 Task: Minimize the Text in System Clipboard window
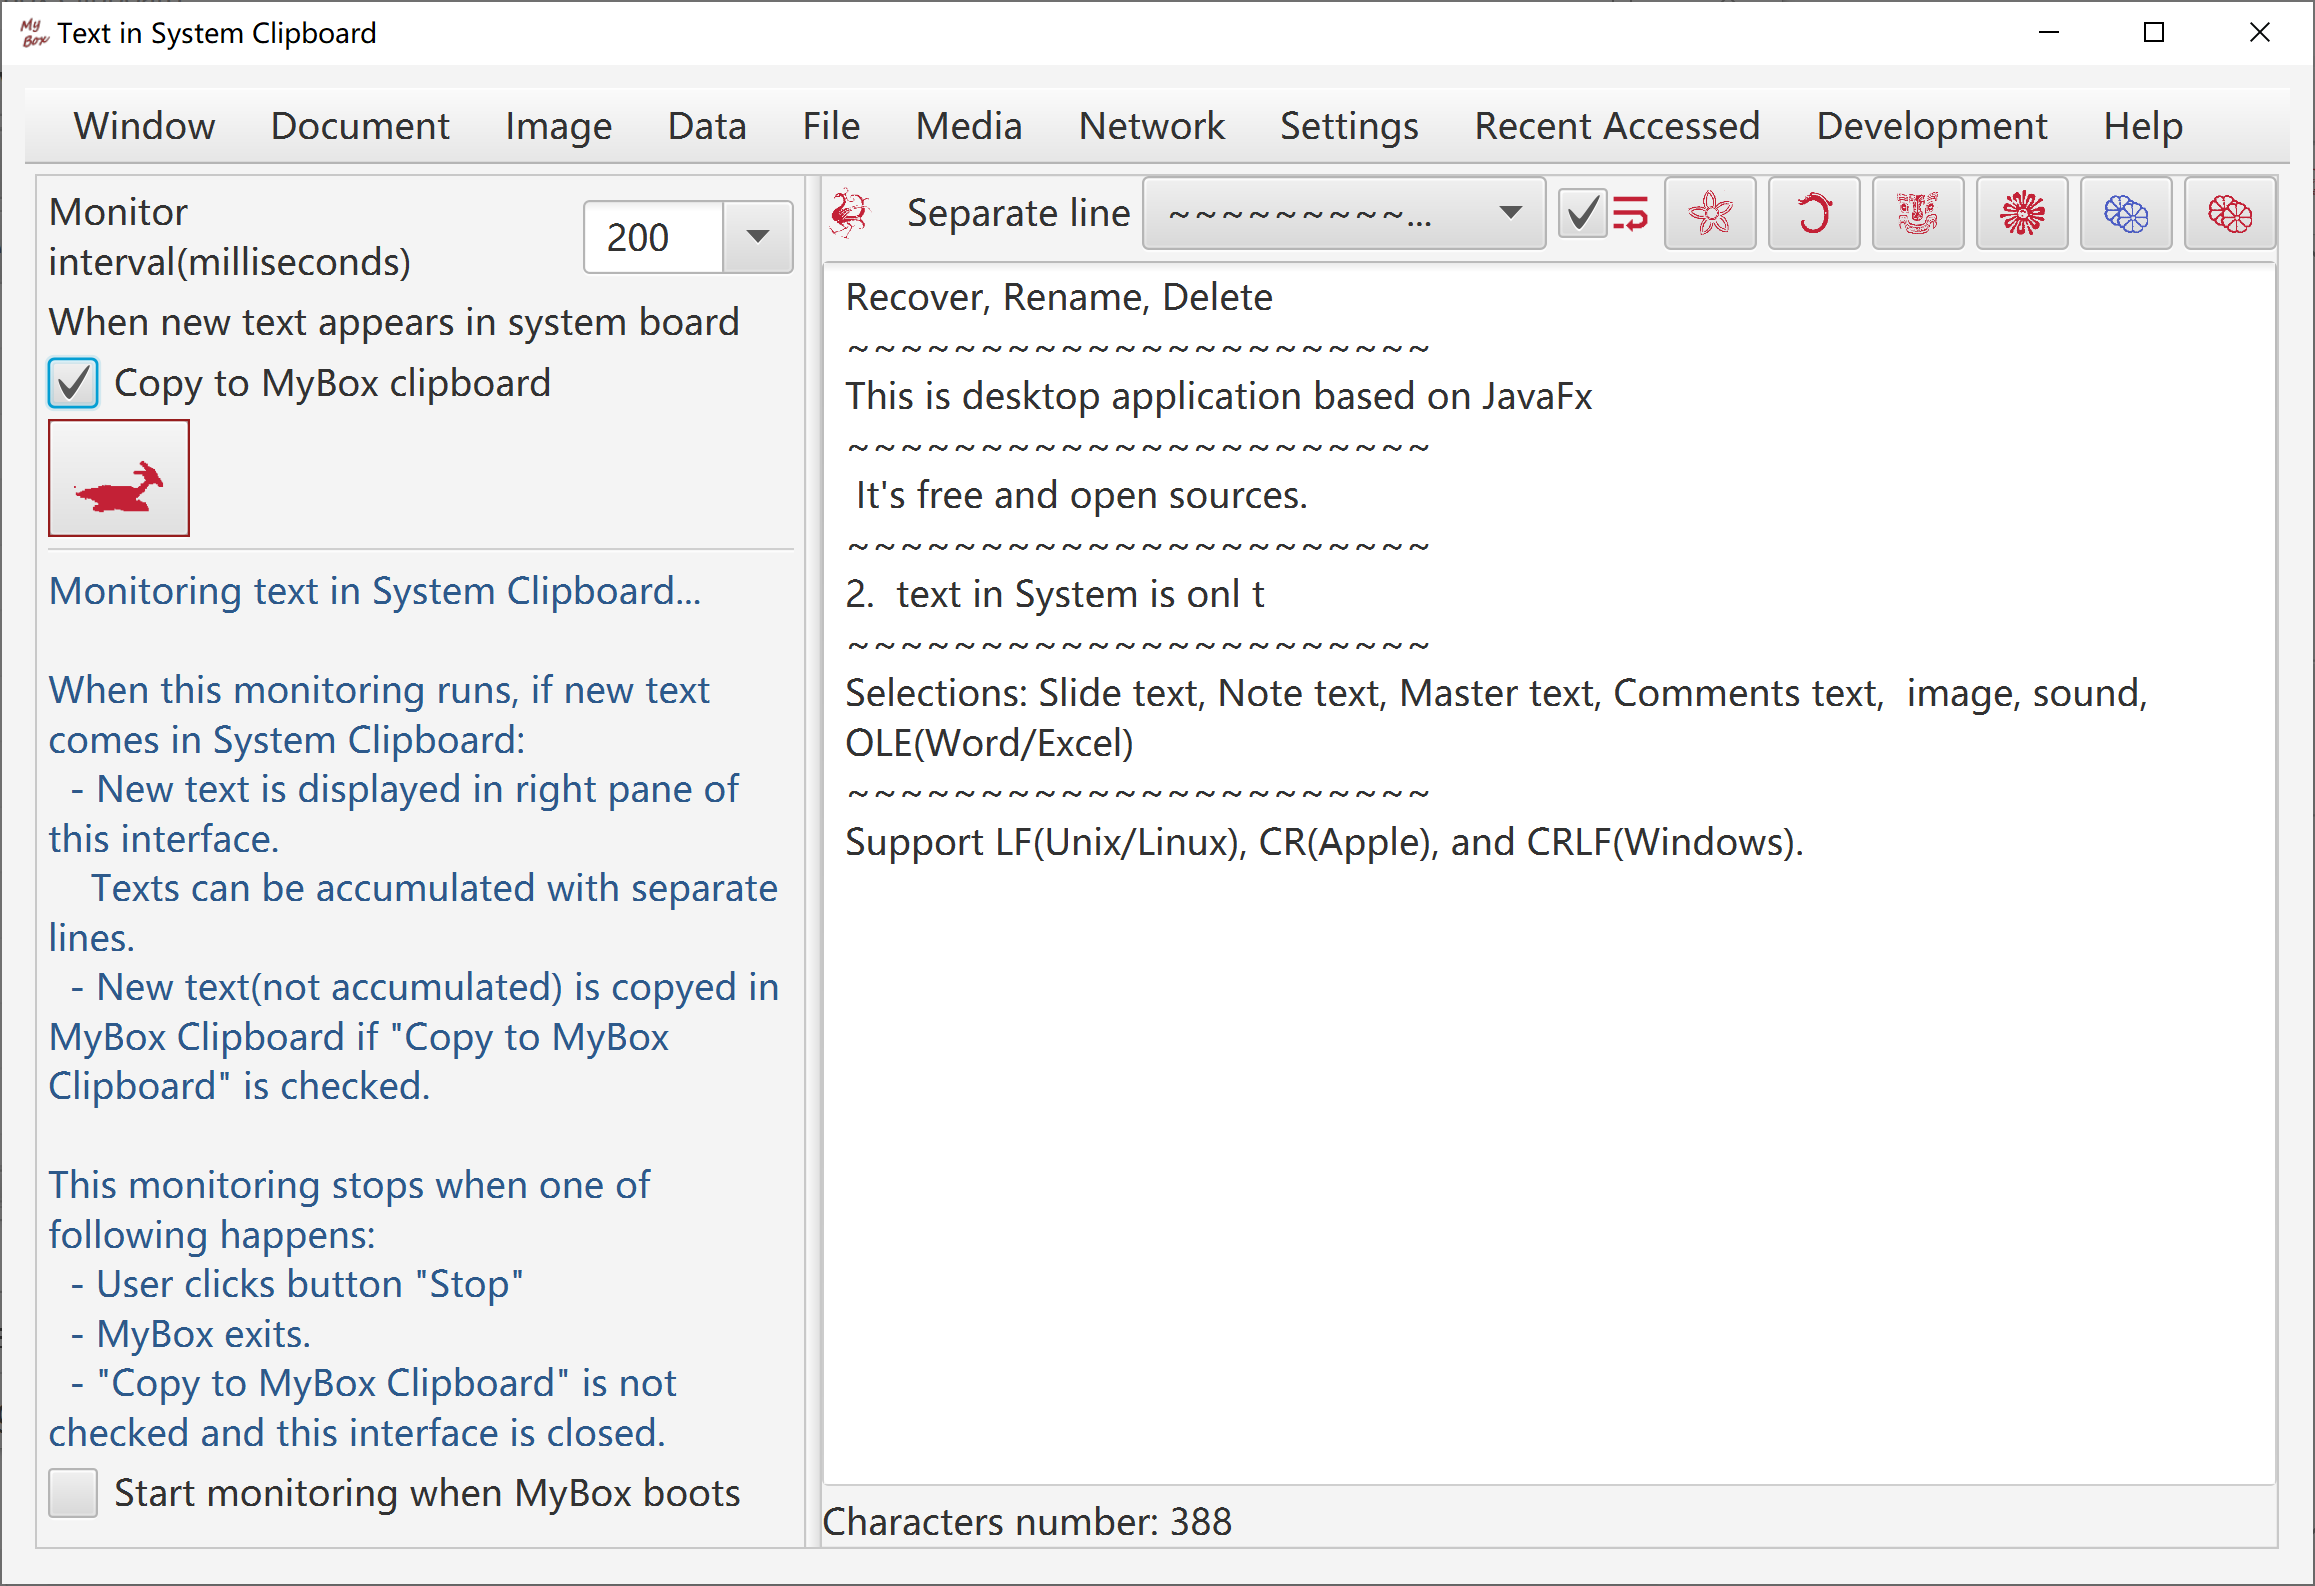coord(2049,33)
